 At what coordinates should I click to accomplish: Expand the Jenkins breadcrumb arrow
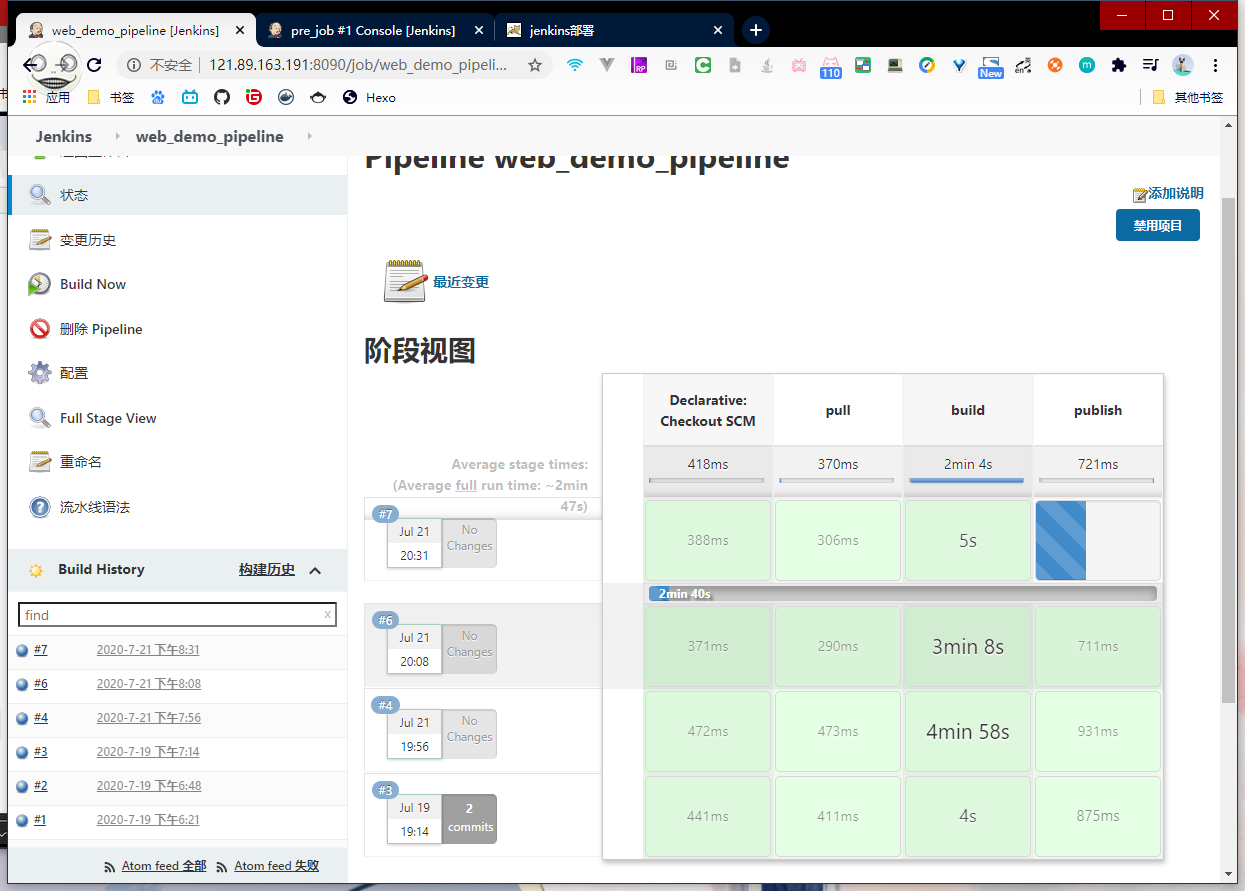tap(117, 137)
